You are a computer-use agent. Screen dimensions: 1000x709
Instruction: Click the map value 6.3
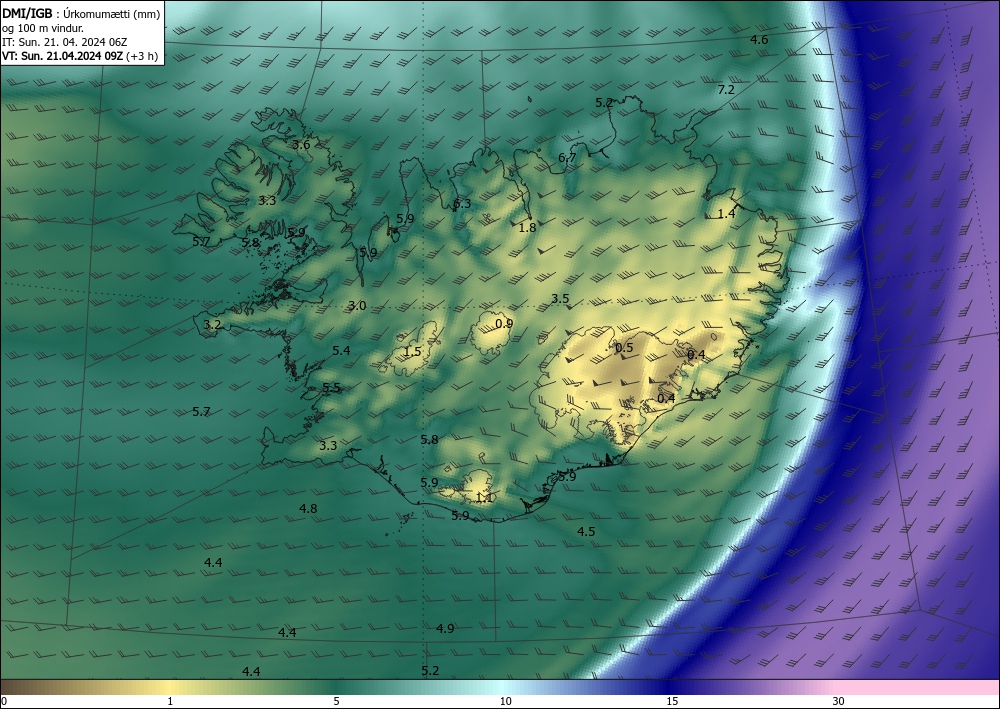(x=462, y=203)
